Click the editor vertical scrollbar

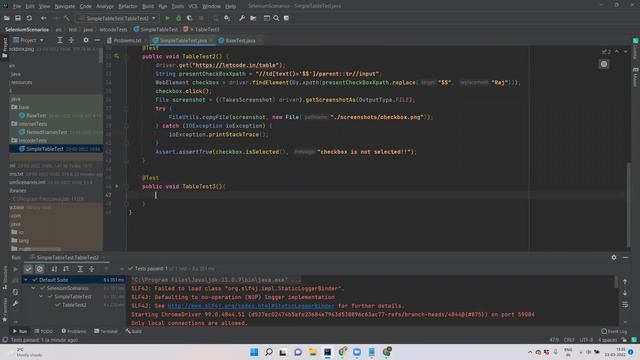629,204
